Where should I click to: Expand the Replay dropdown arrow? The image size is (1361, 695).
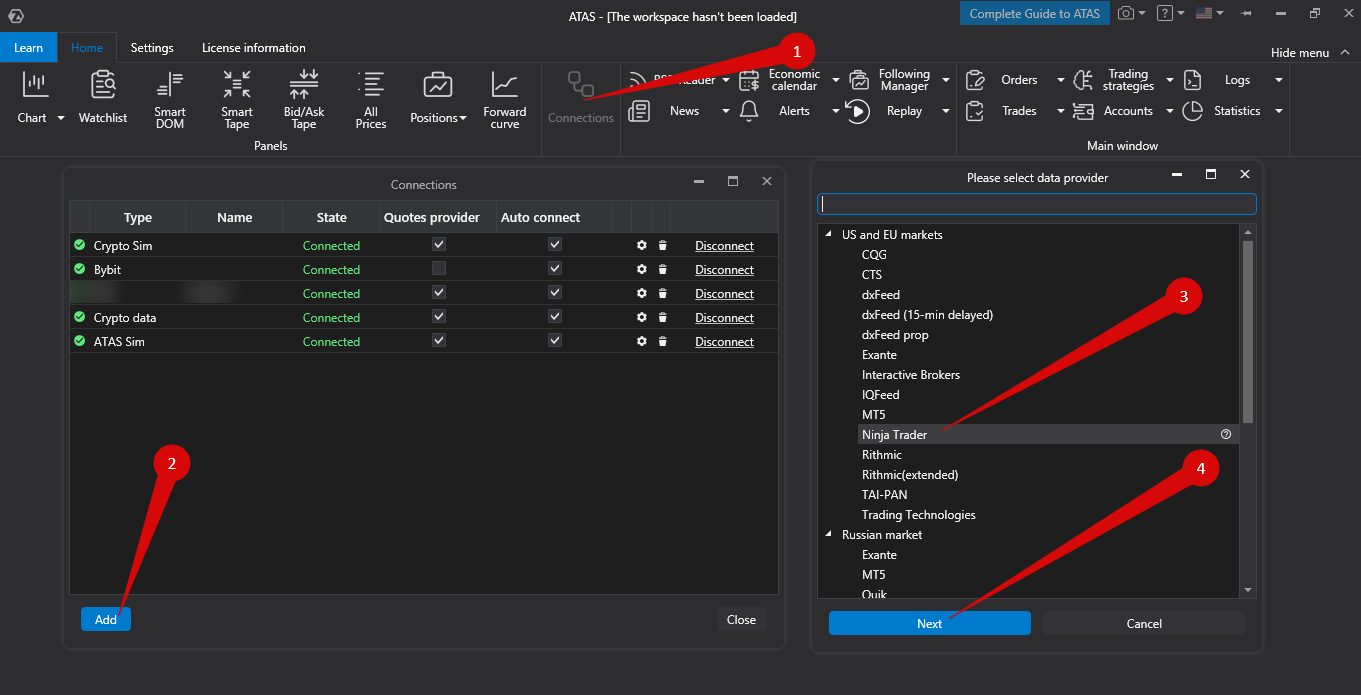click(945, 111)
